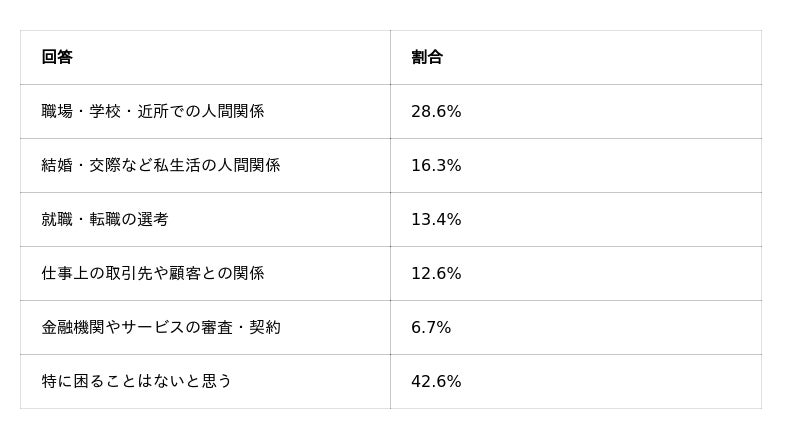Viewport: 800px width, 439px height.
Task: Click the 仕事上の取引先や顧客との関係 row text
Action: point(153,273)
